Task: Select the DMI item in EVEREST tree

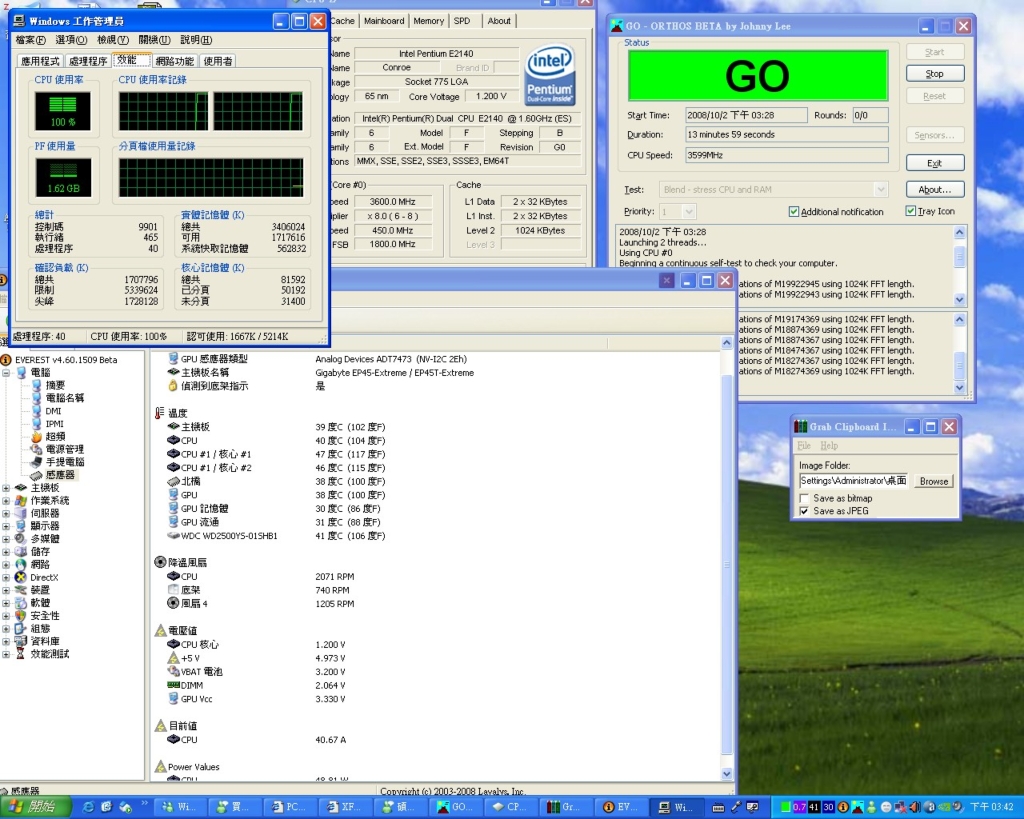Action: [54, 411]
